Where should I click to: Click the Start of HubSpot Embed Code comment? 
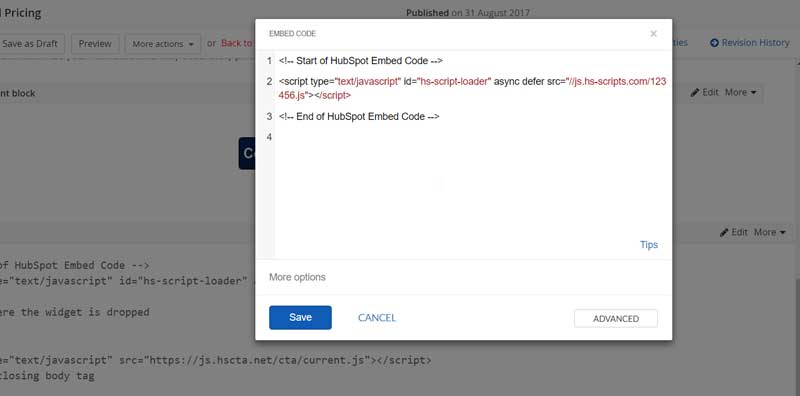[361, 61]
